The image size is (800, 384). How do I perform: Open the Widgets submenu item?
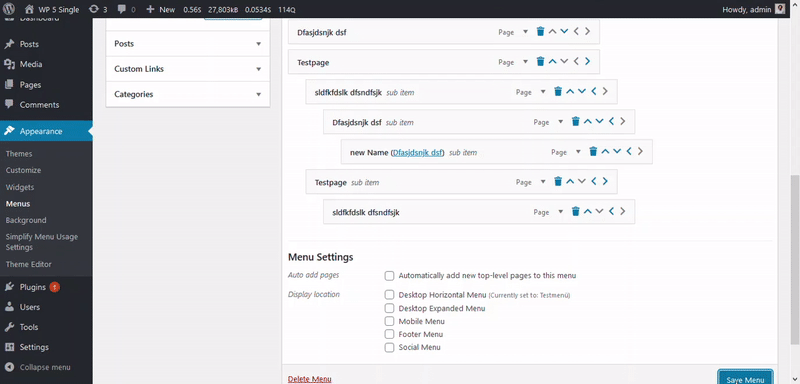[20, 187]
